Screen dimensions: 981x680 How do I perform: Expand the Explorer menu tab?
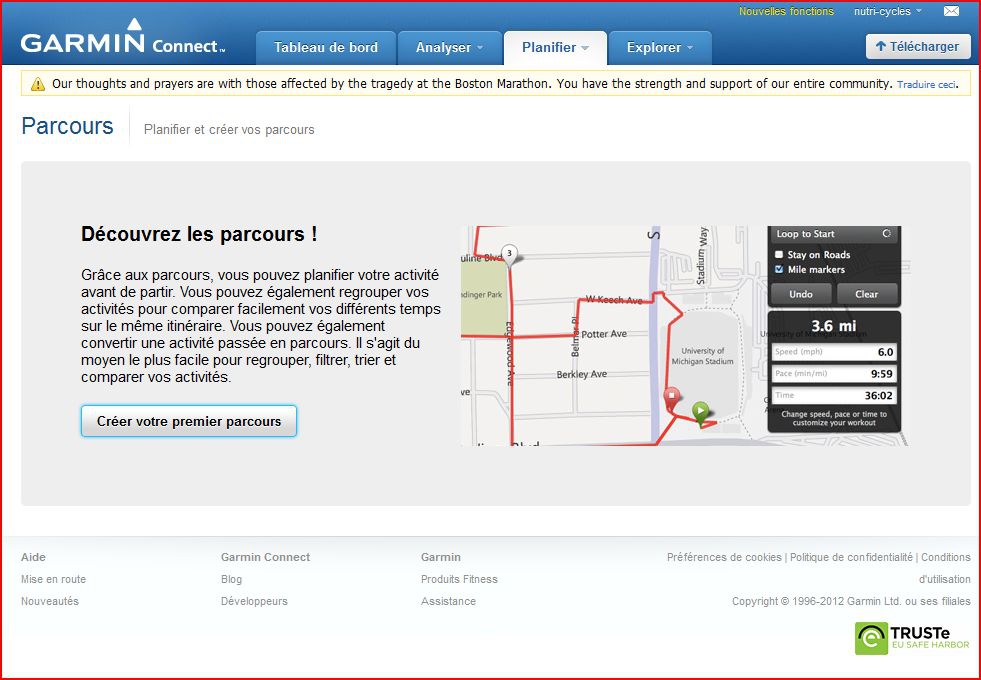pos(660,48)
